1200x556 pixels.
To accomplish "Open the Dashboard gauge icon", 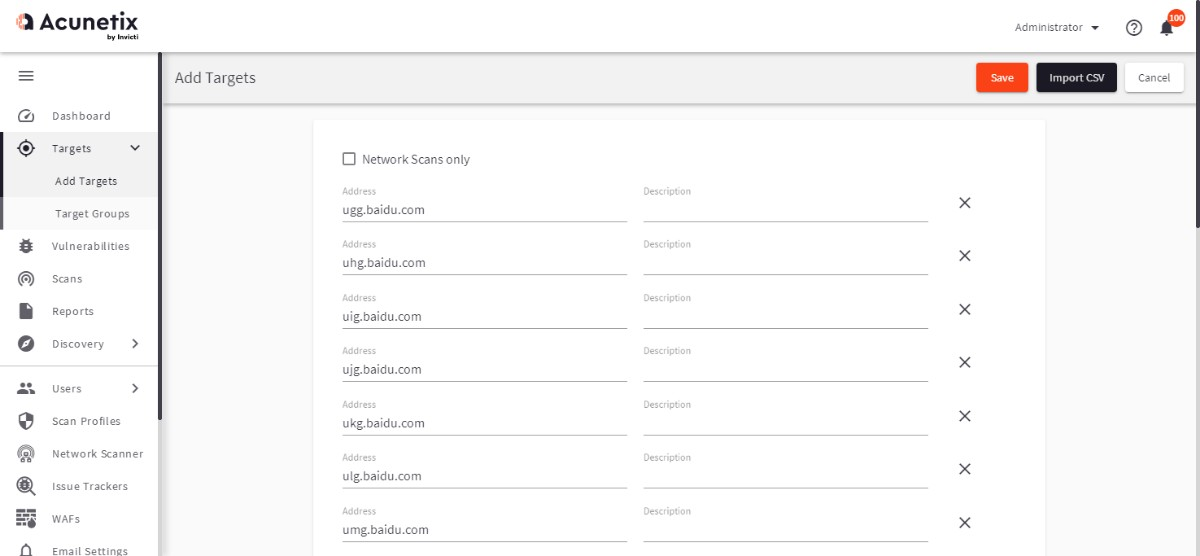I will pos(27,116).
